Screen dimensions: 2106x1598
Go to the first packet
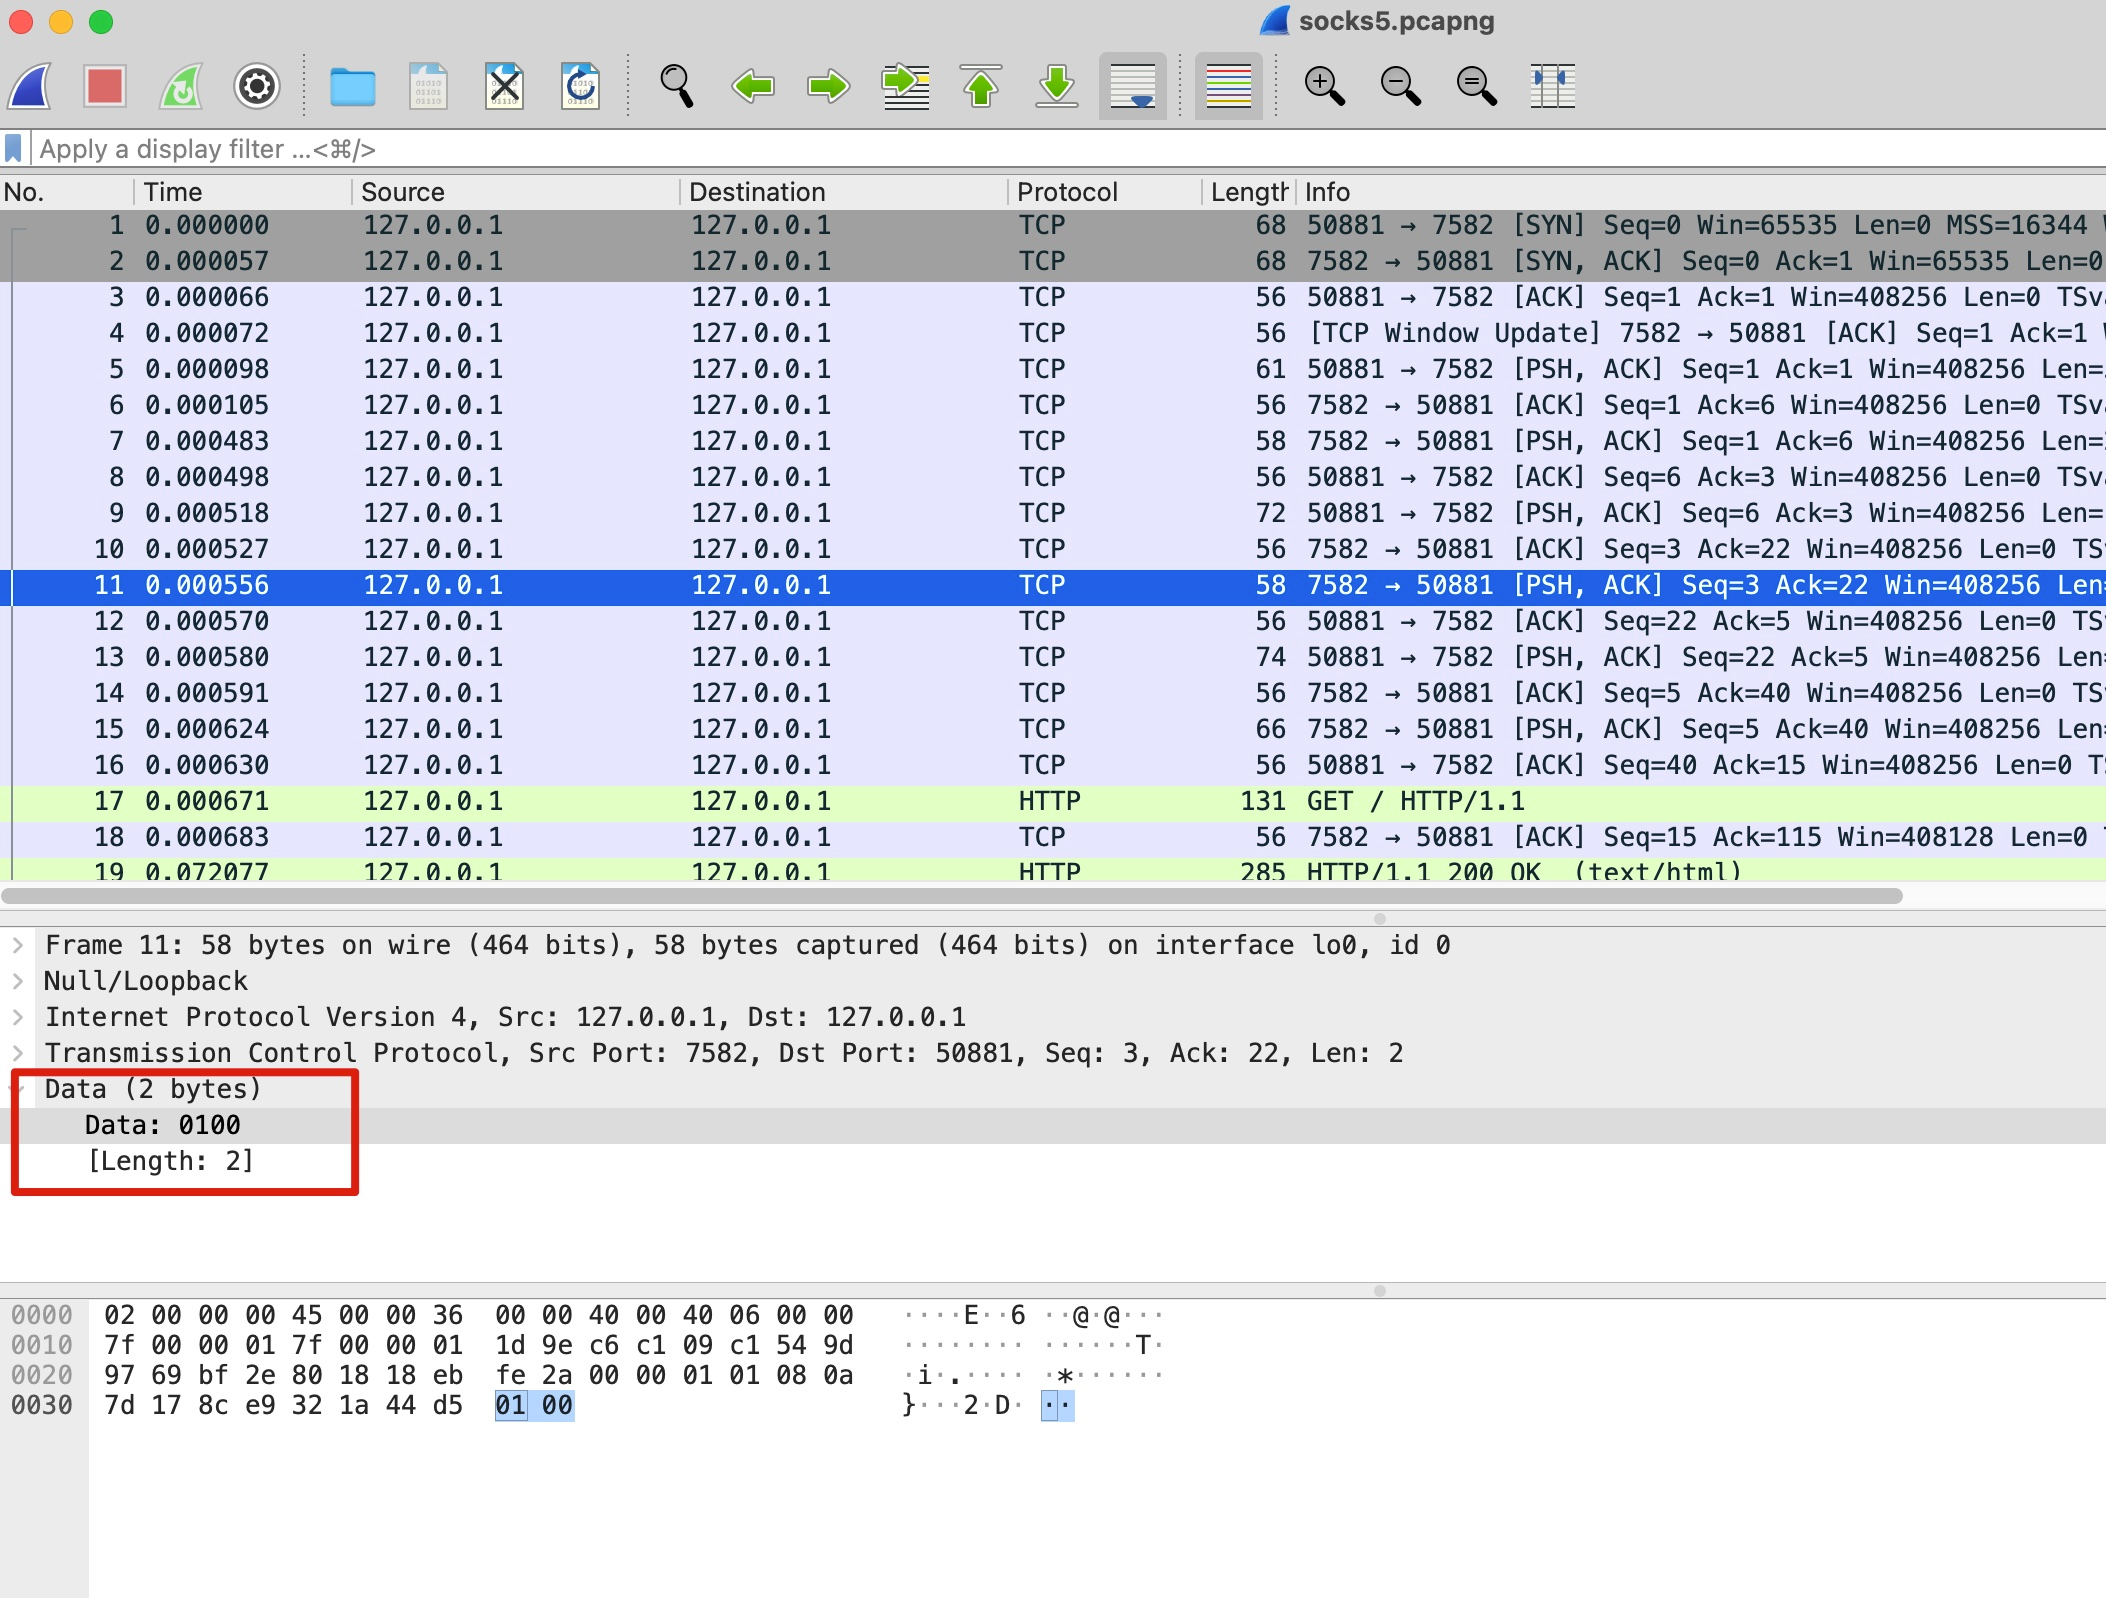coord(981,87)
